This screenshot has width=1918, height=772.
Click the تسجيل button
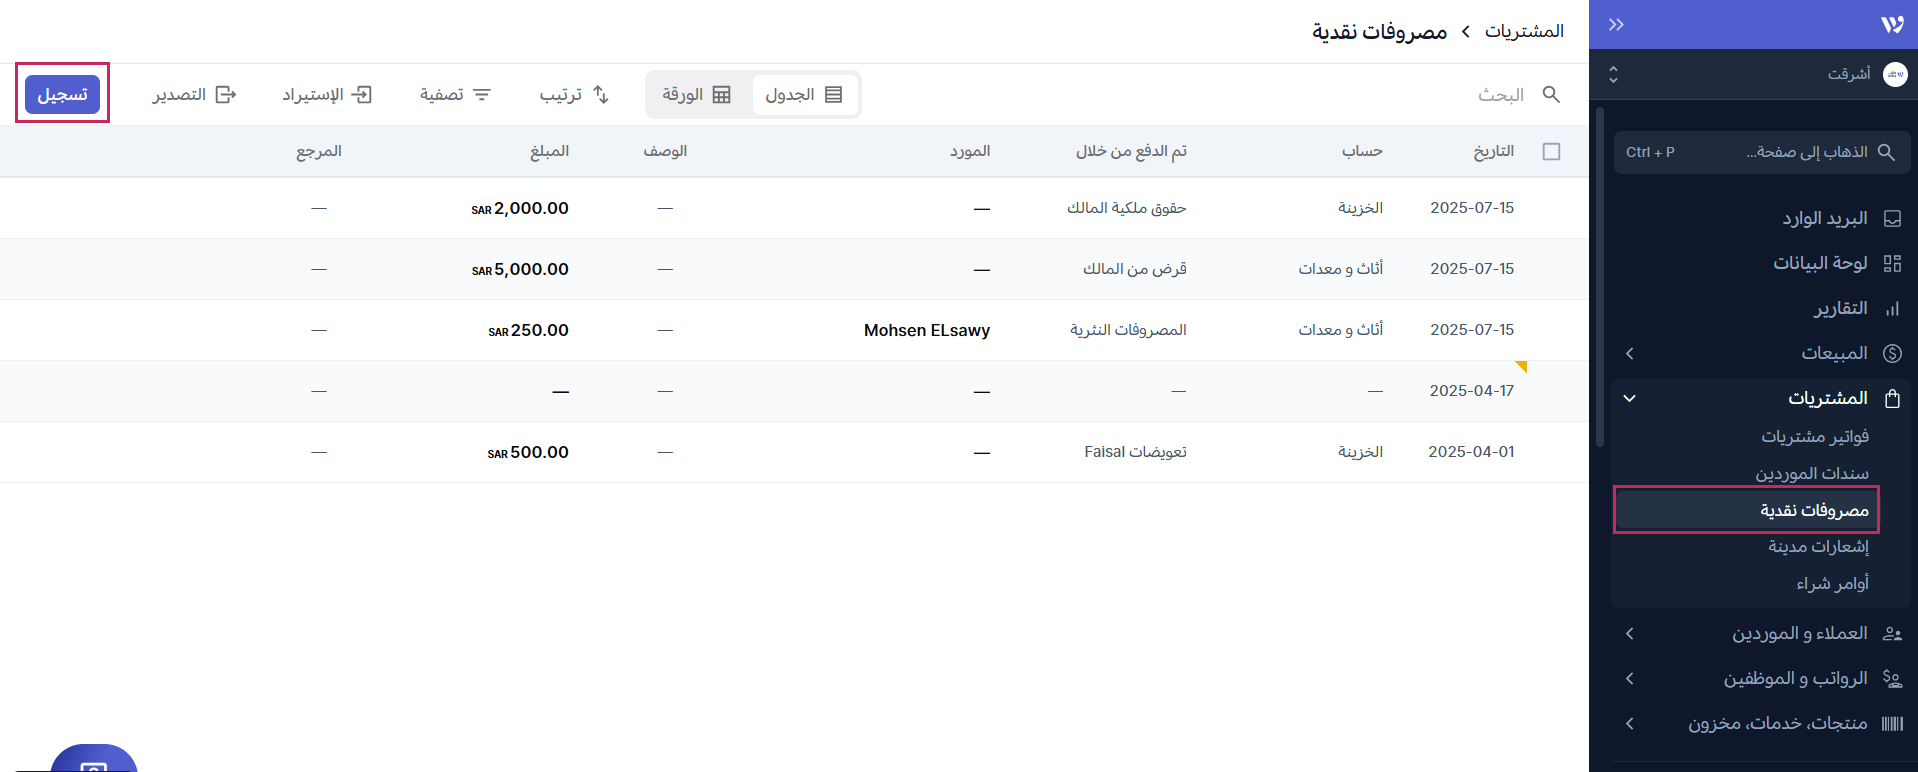pos(62,94)
